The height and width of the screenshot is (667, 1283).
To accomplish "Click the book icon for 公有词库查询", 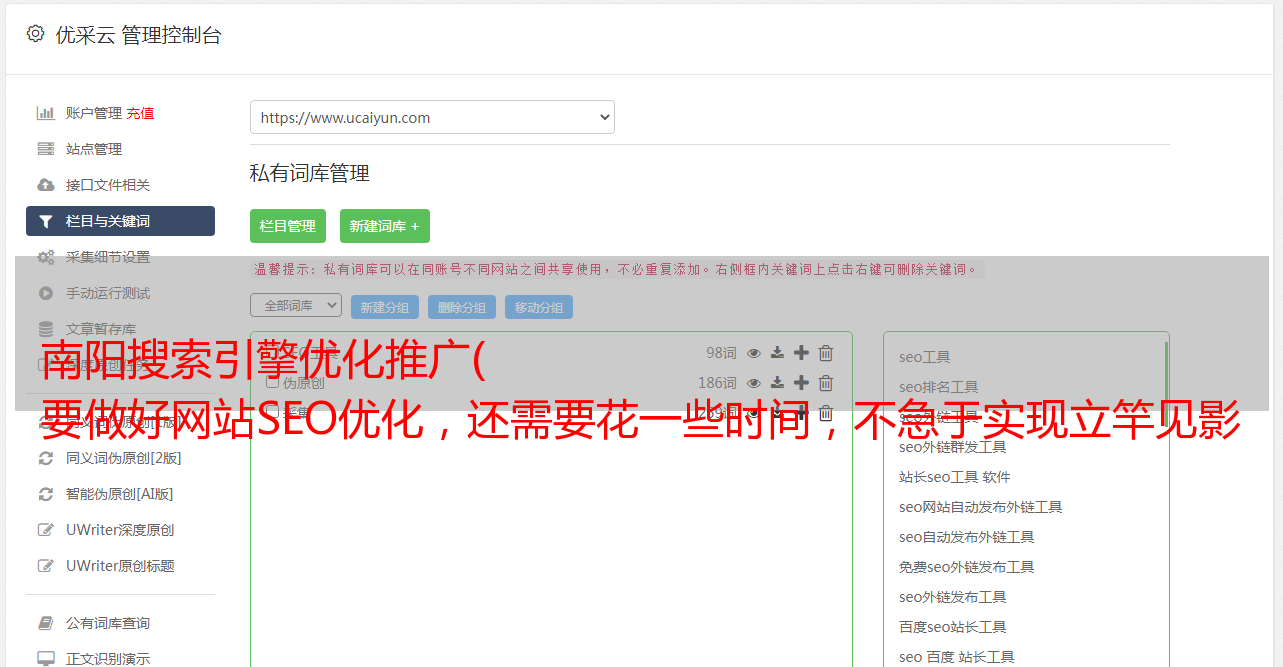I will [46, 623].
